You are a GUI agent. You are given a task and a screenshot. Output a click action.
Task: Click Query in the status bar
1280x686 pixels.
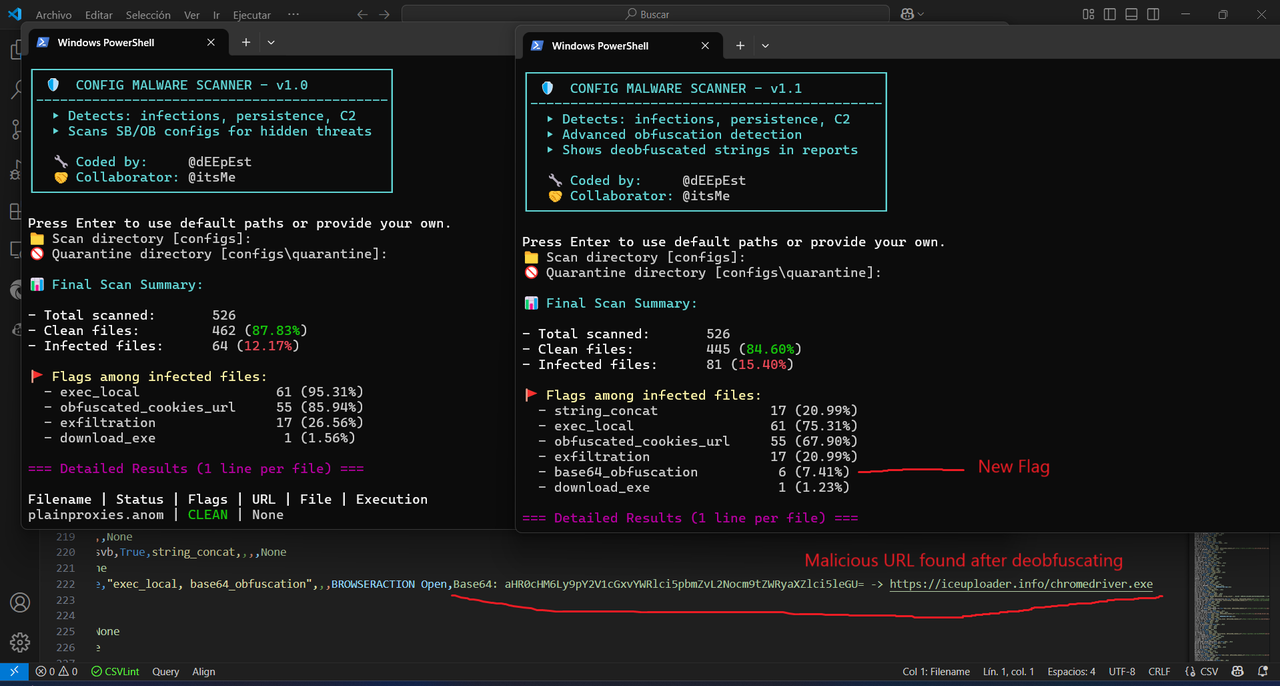pyautogui.click(x=166, y=672)
